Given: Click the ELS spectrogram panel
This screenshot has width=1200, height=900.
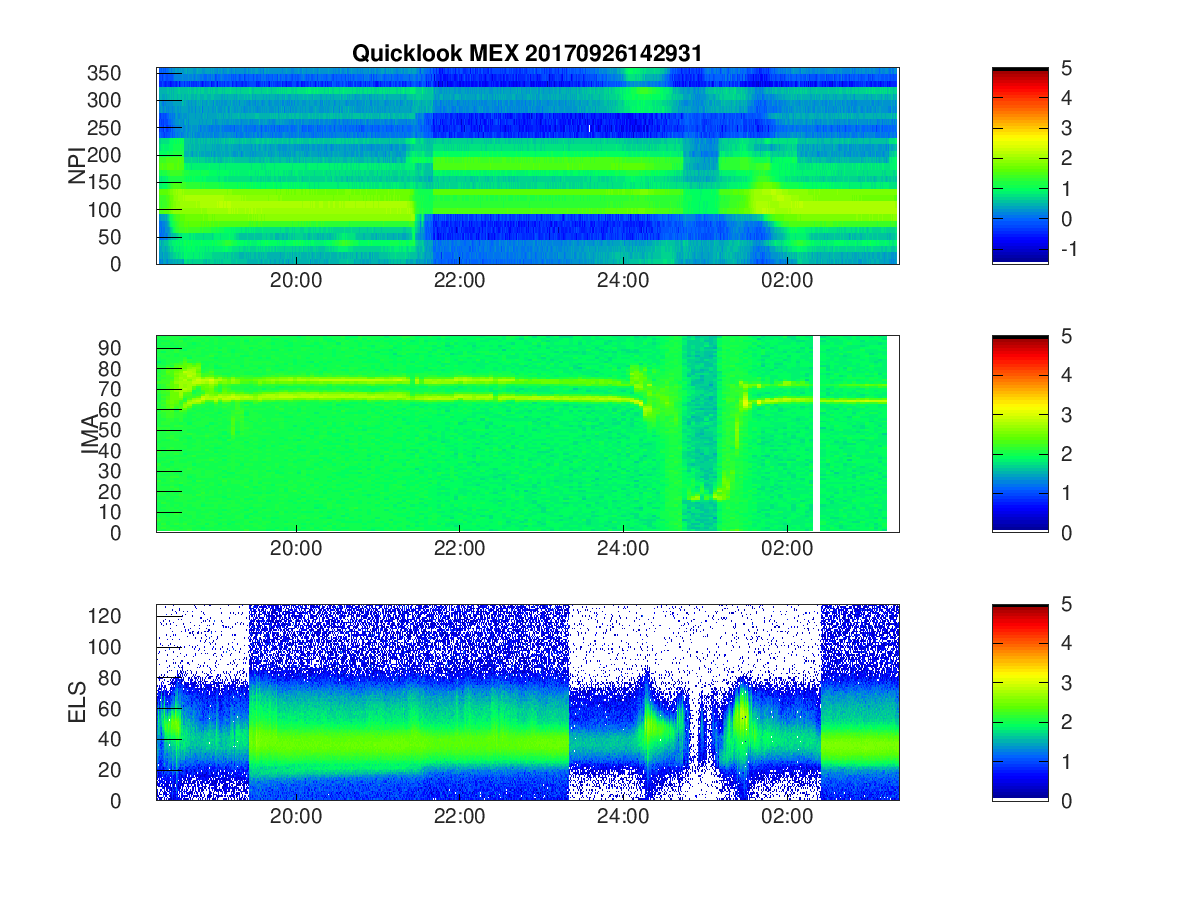Looking at the screenshot, I should click(528, 702).
